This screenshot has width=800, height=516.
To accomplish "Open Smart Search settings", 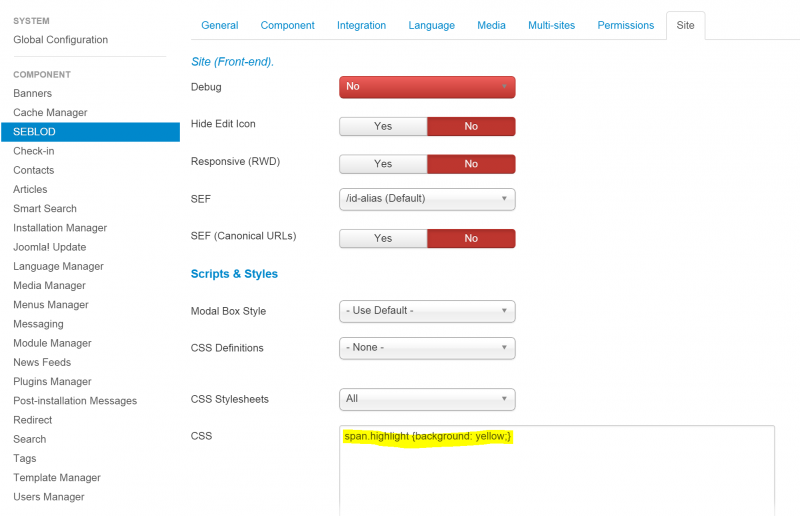I will pyautogui.click(x=45, y=209).
